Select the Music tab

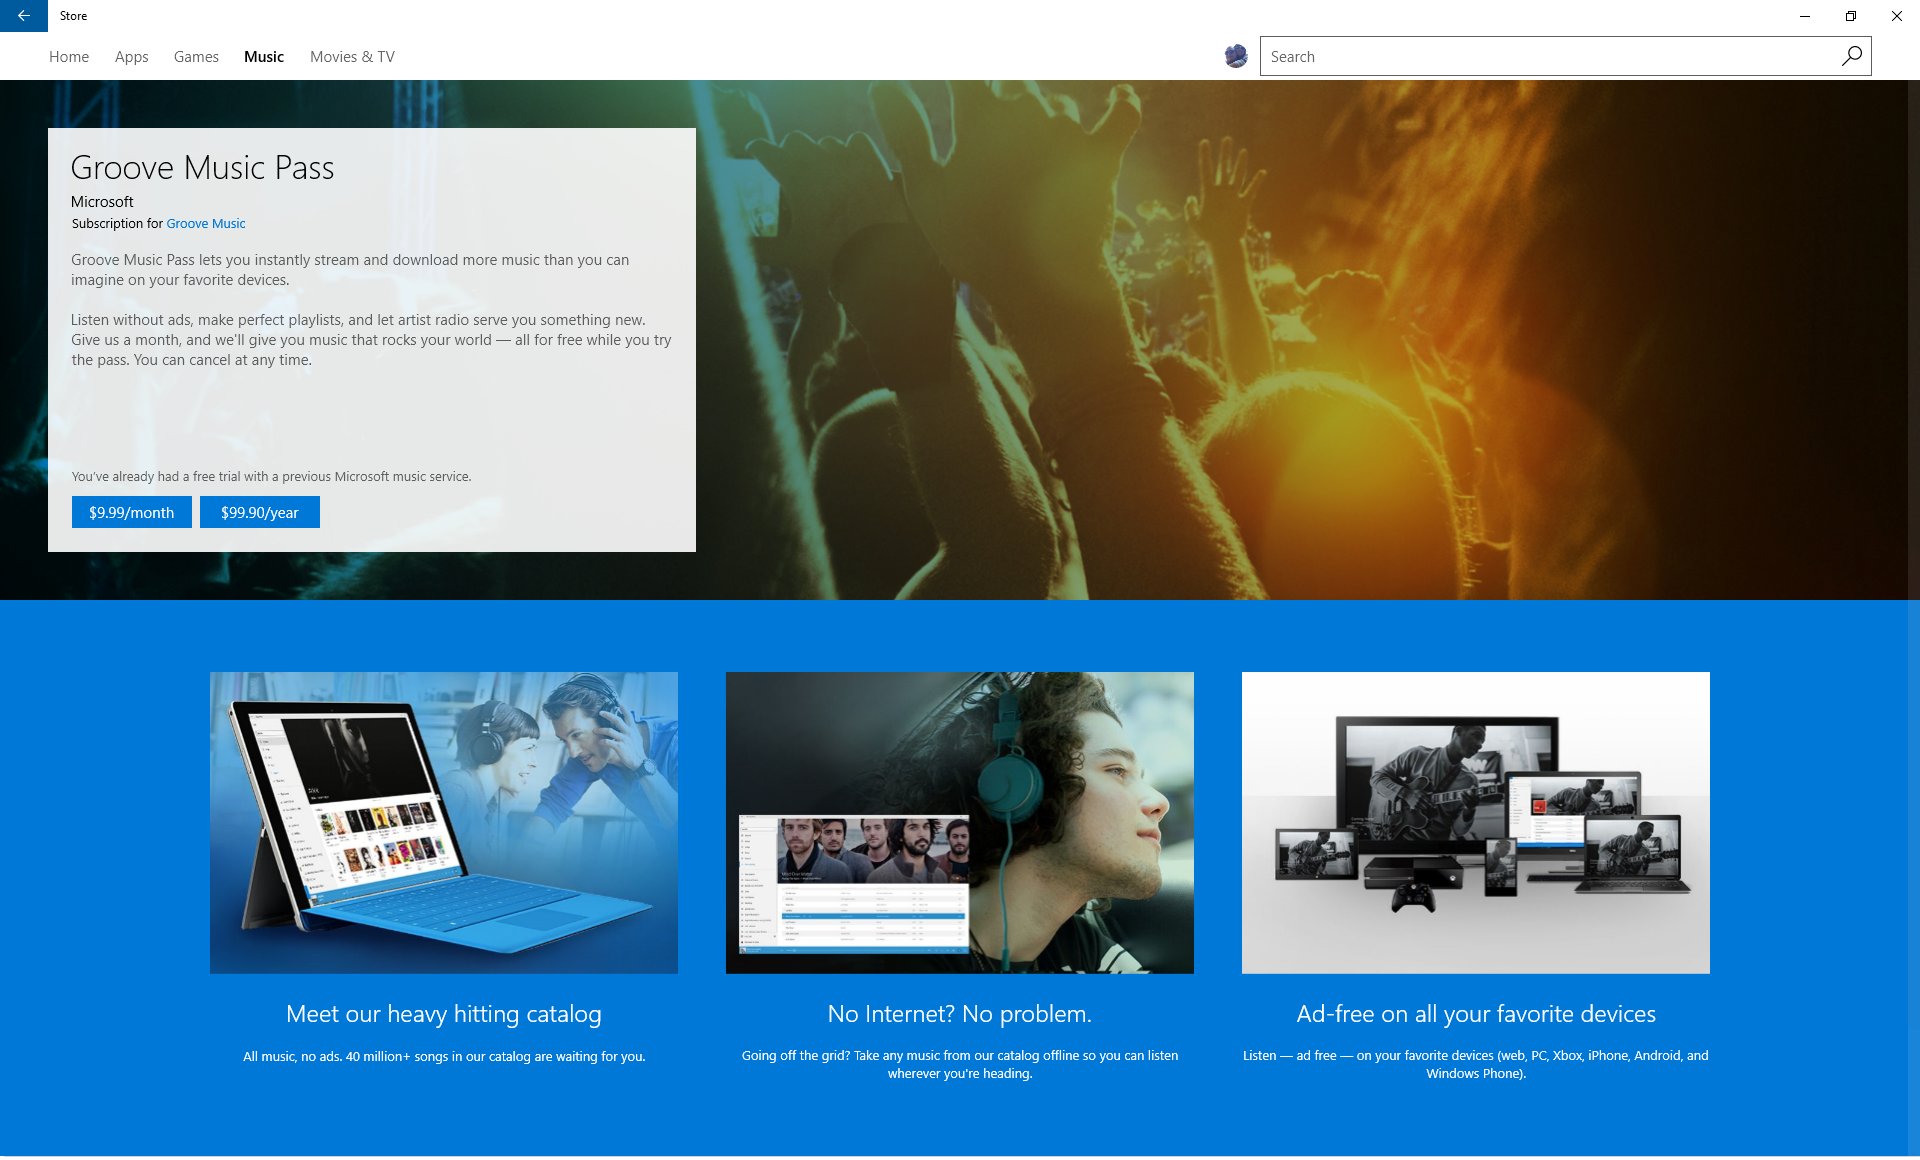264,57
